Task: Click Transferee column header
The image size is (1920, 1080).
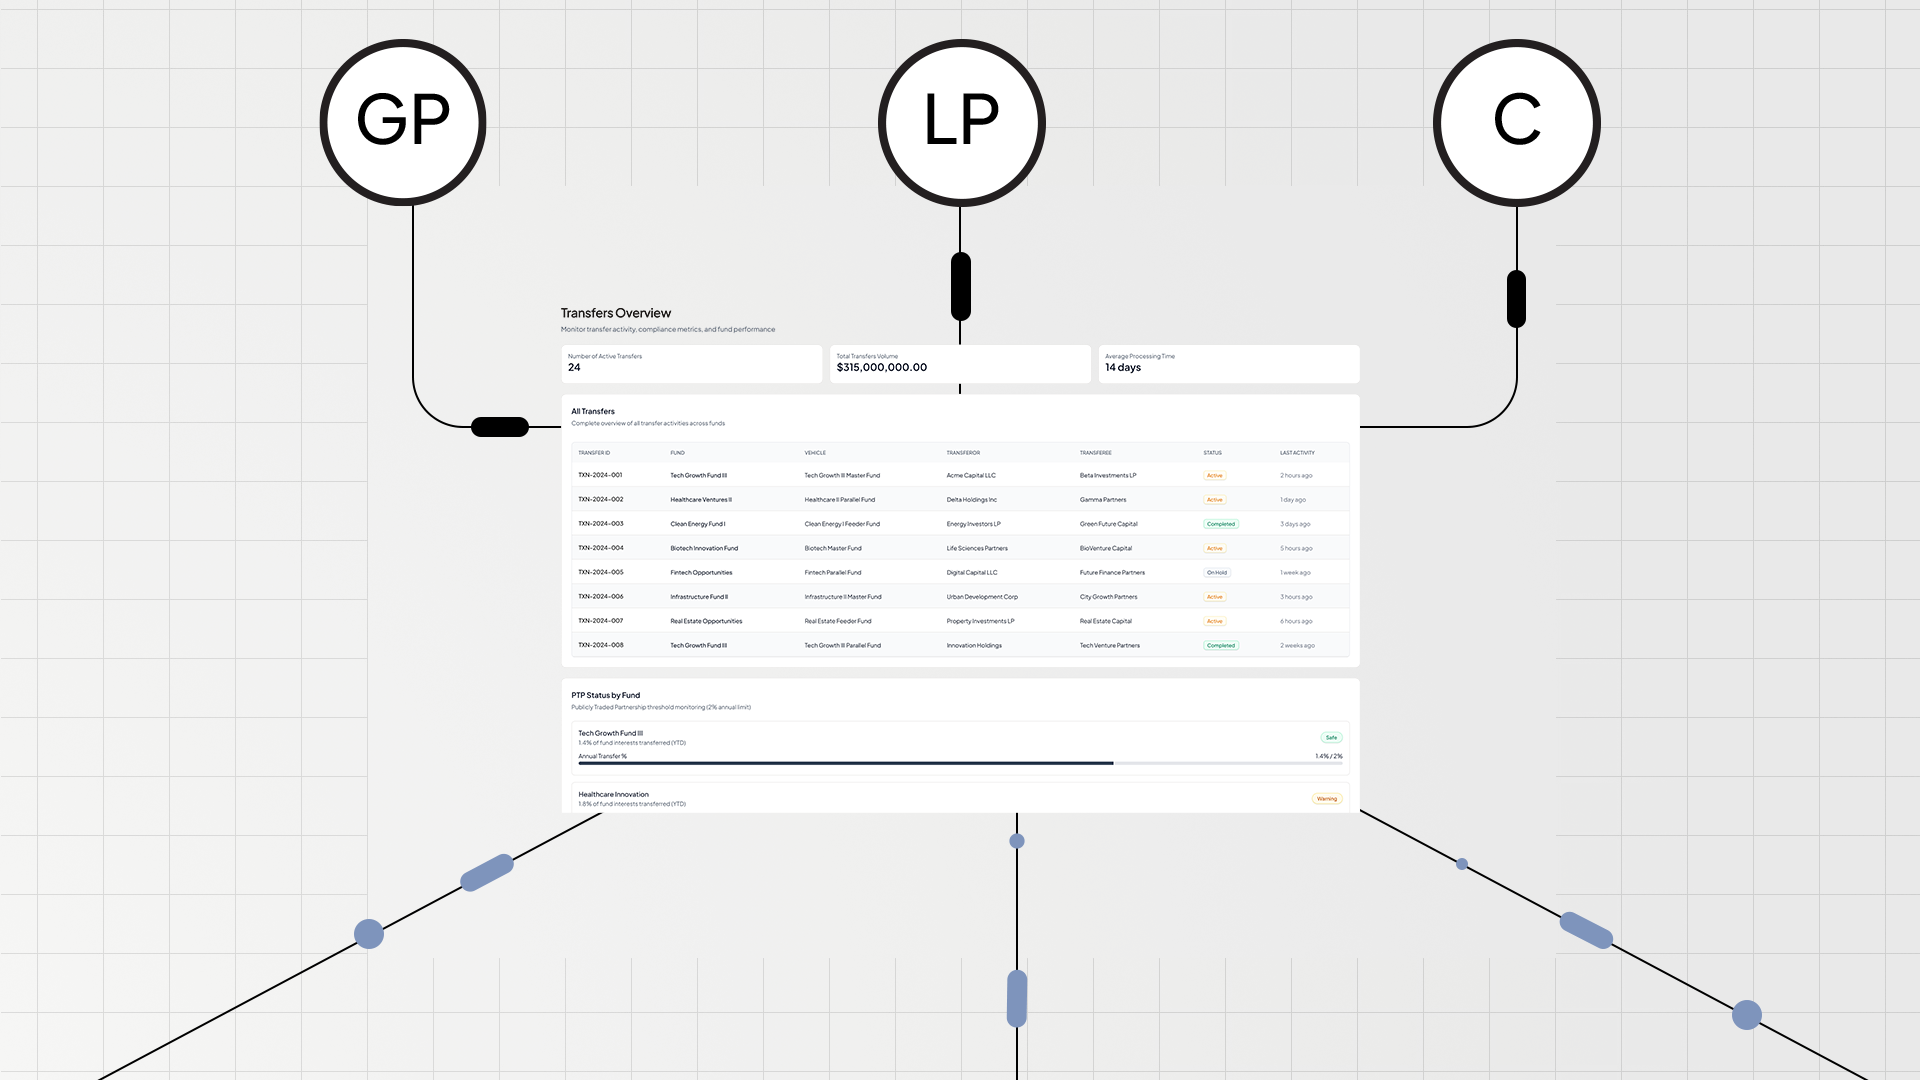Action: (1095, 453)
